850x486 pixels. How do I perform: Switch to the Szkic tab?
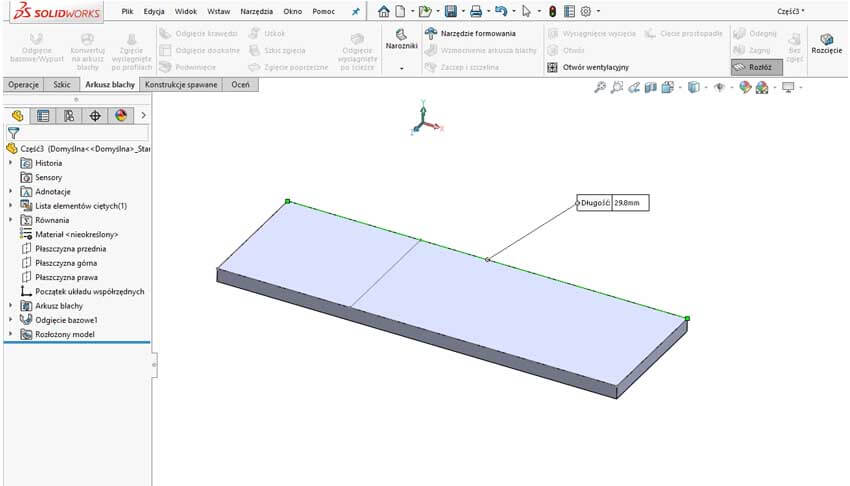tap(62, 85)
